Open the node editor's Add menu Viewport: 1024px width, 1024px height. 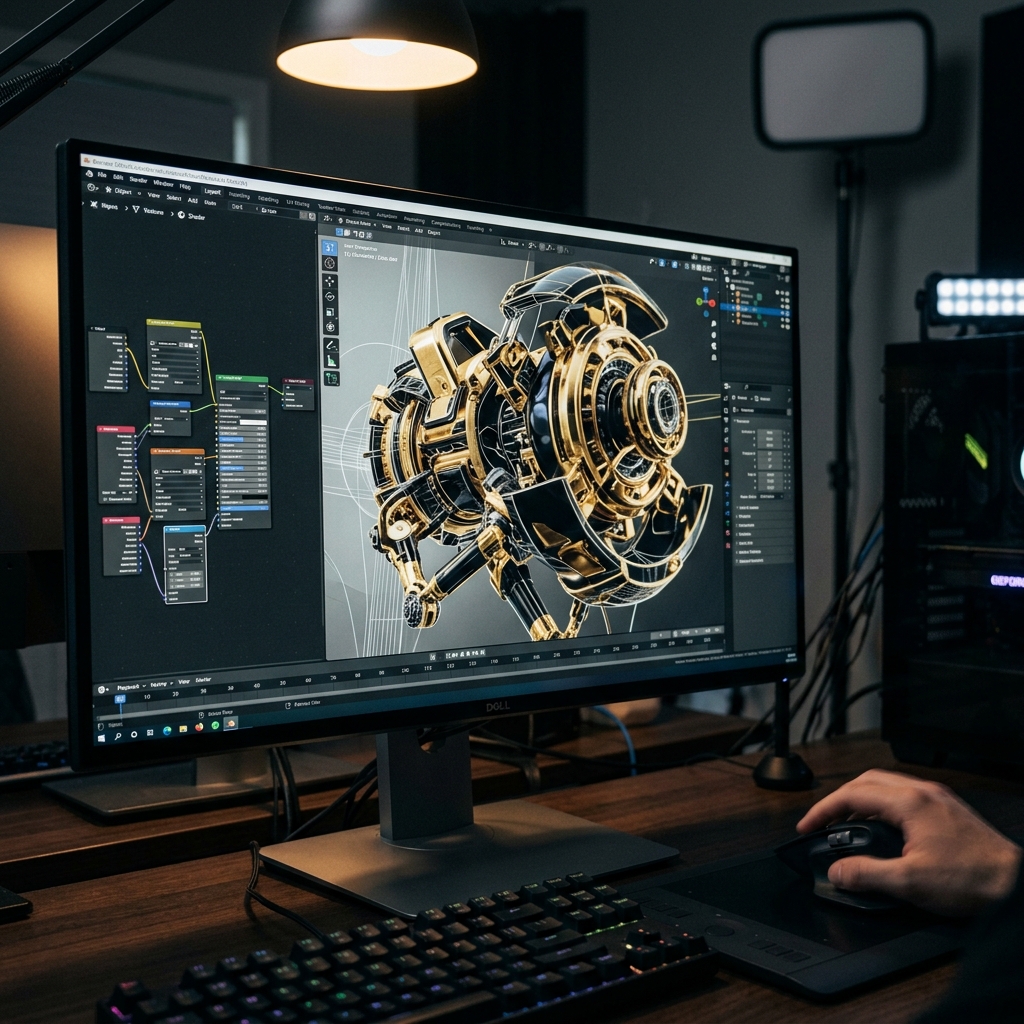coord(193,200)
